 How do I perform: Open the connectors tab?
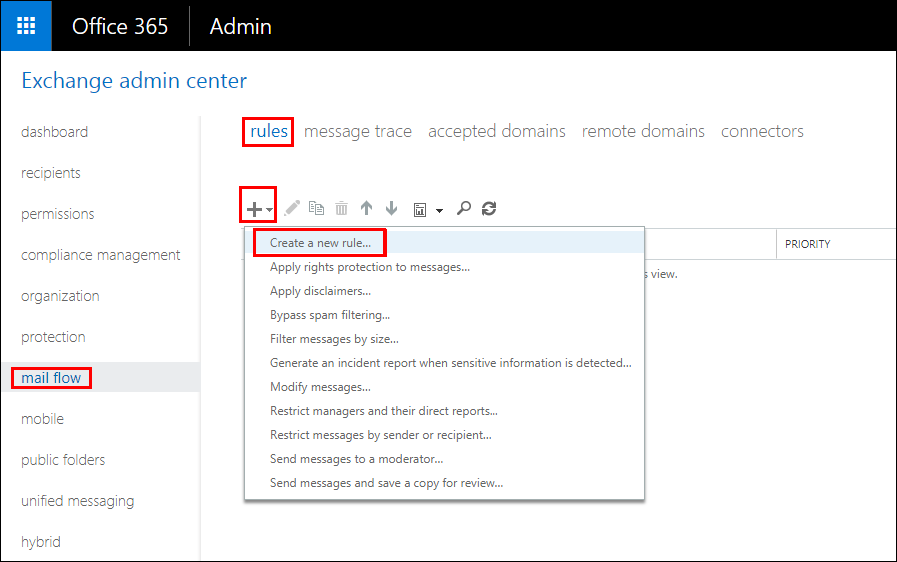(762, 132)
